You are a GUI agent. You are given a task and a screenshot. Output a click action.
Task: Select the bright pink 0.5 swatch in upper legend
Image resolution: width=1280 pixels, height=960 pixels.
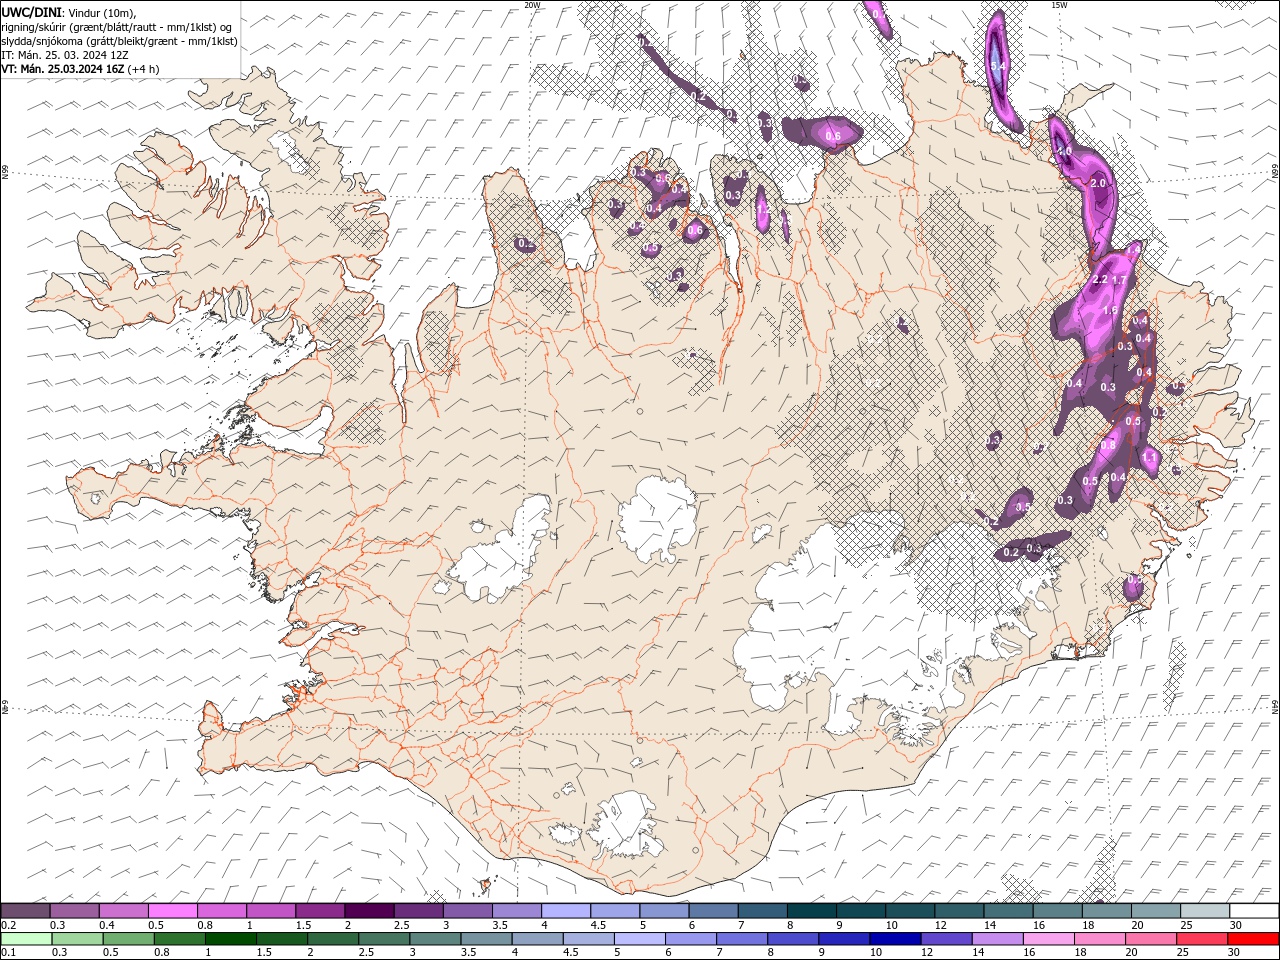point(173,911)
